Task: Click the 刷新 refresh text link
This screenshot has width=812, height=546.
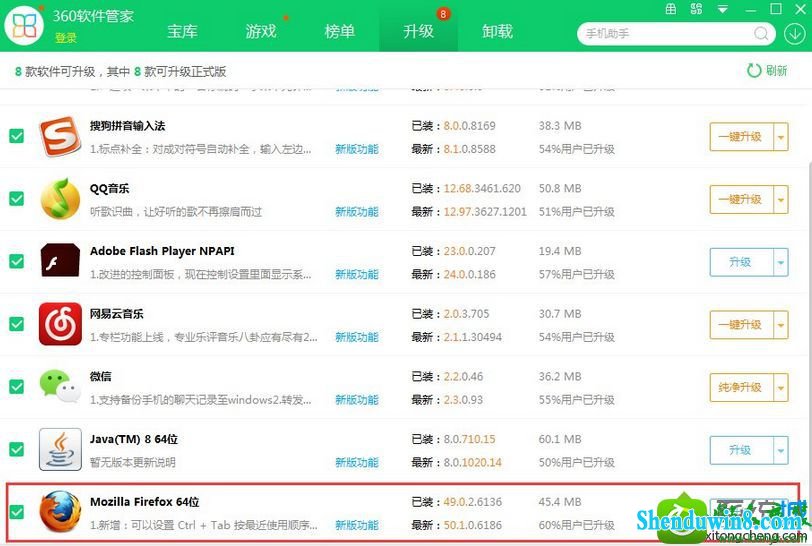Action: tap(777, 70)
